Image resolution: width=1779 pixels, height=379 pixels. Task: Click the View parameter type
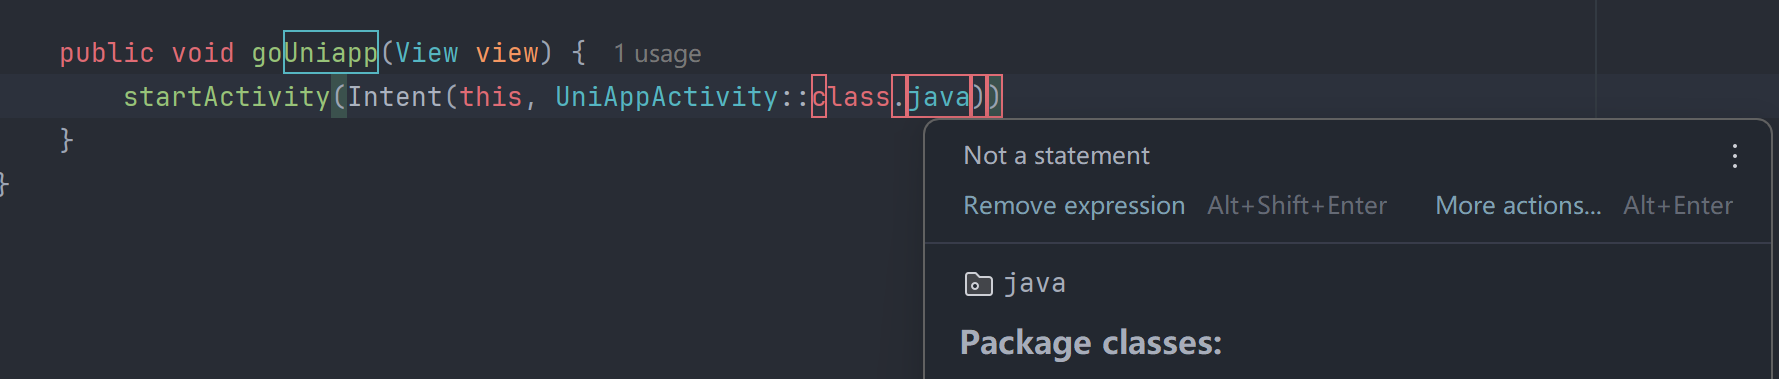427,53
